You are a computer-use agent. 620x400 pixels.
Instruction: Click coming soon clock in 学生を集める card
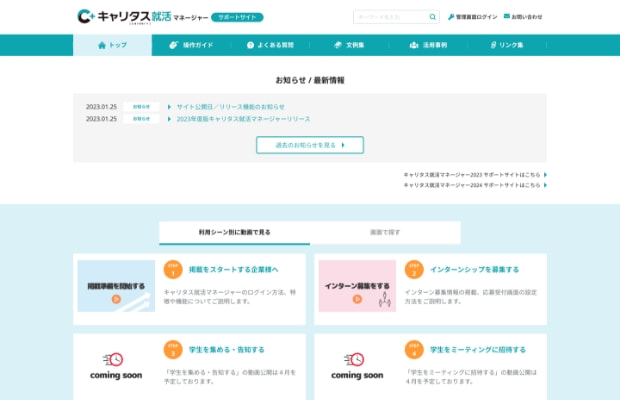[113, 360]
